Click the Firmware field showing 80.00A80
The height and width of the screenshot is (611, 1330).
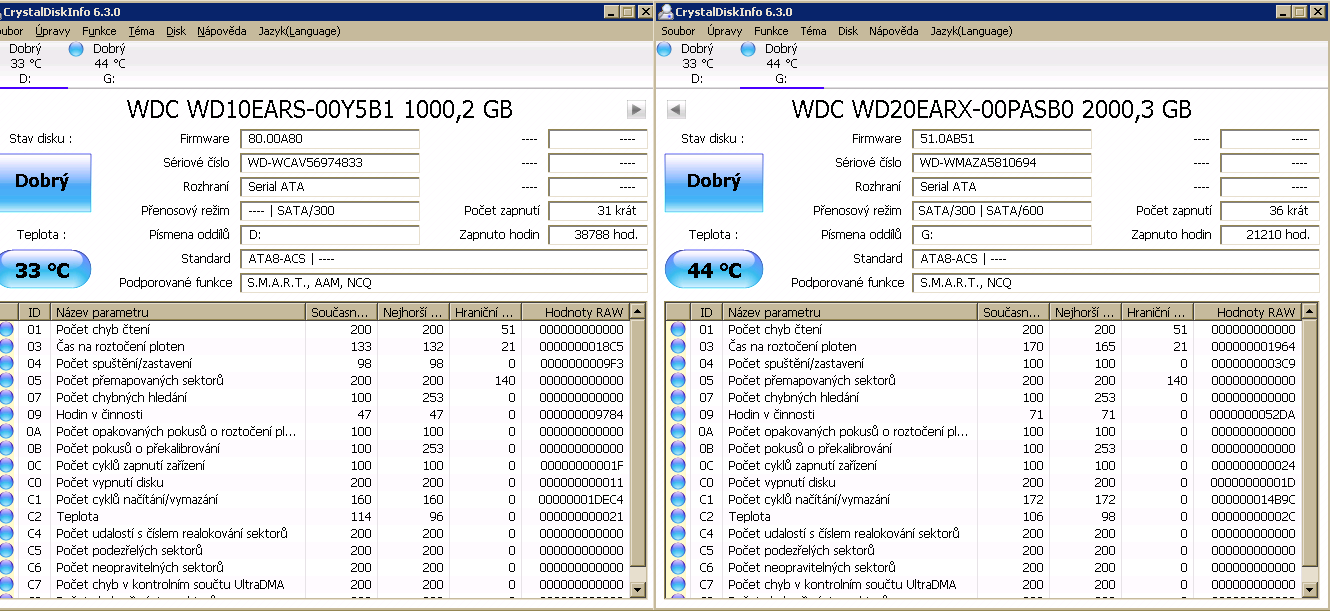pyautogui.click(x=330, y=139)
